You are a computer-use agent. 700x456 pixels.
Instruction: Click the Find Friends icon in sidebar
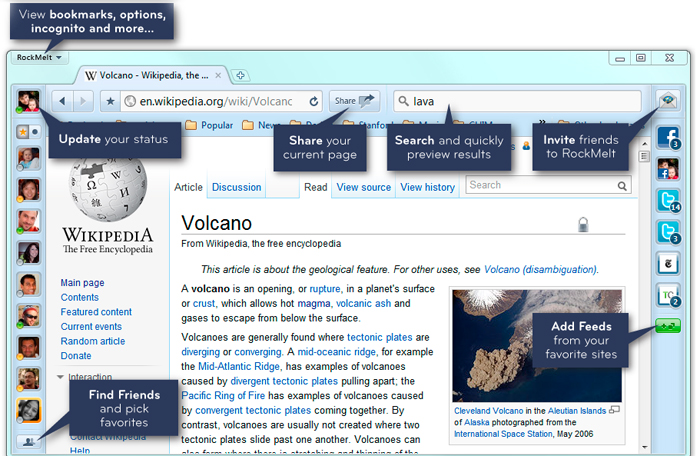(x=29, y=440)
